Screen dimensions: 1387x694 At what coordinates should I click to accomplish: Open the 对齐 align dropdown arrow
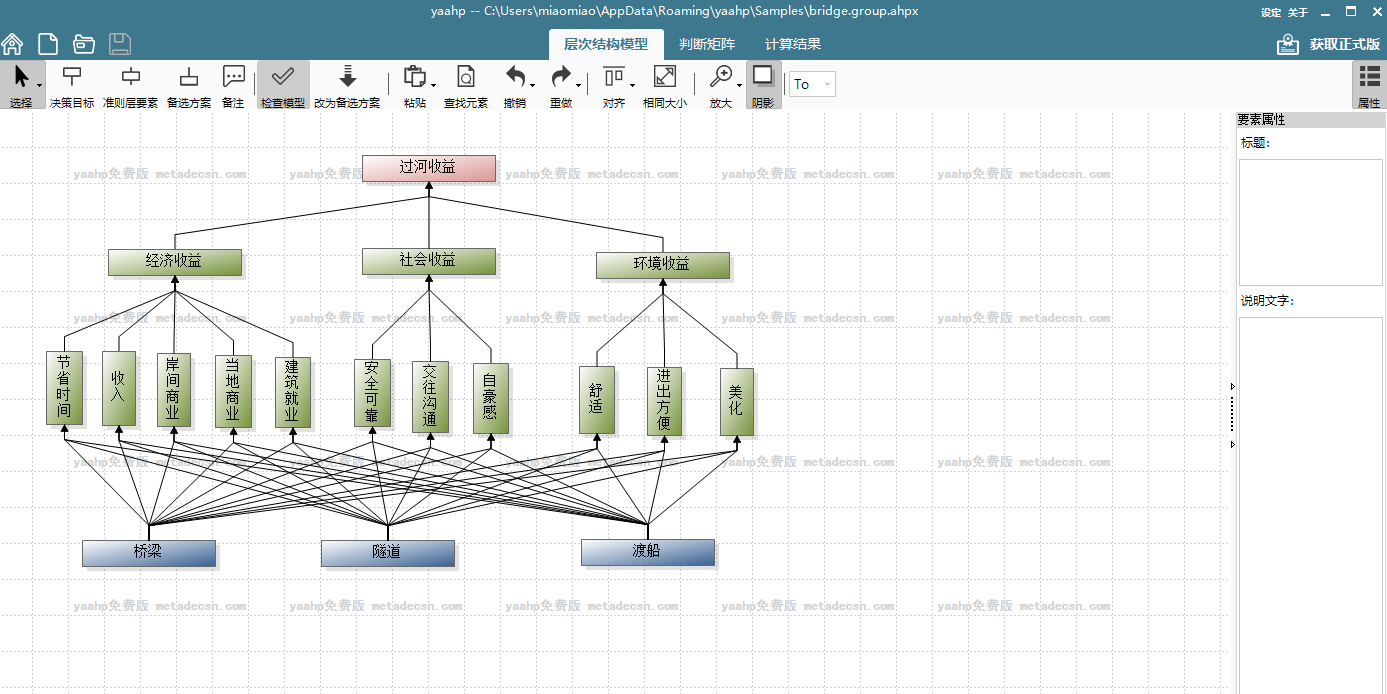pyautogui.click(x=632, y=86)
